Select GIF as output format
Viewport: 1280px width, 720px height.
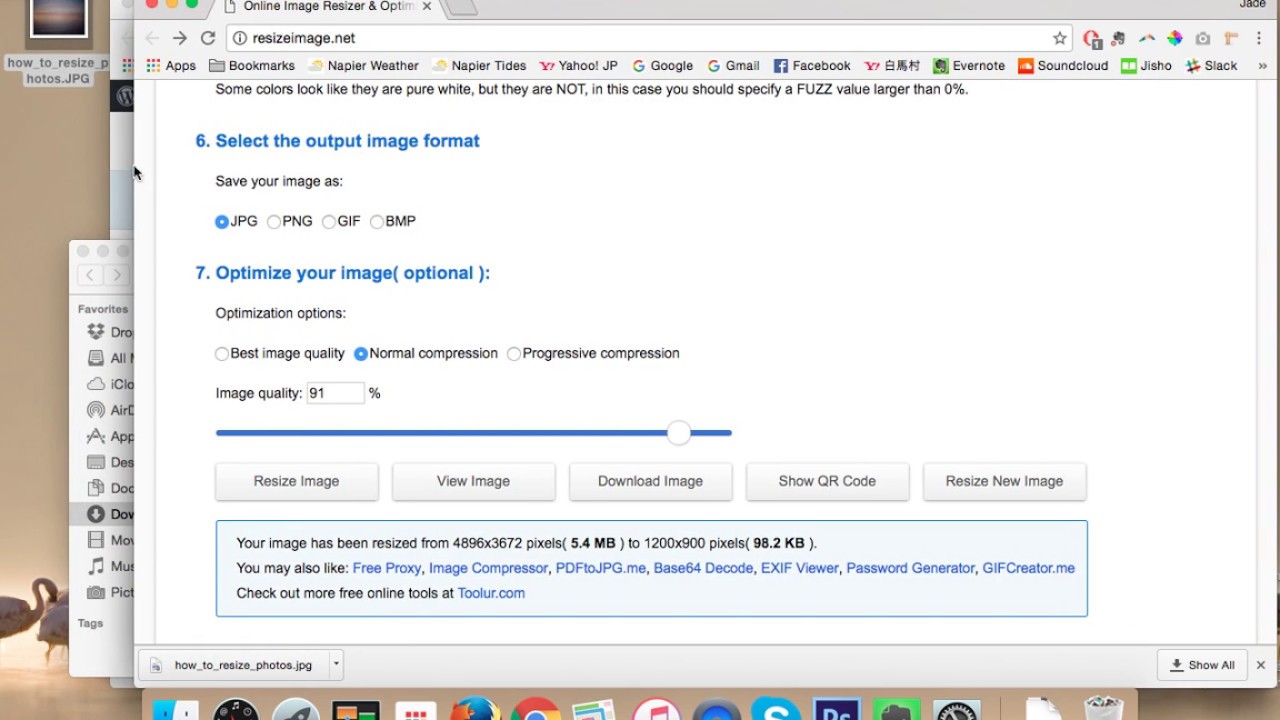coord(329,222)
